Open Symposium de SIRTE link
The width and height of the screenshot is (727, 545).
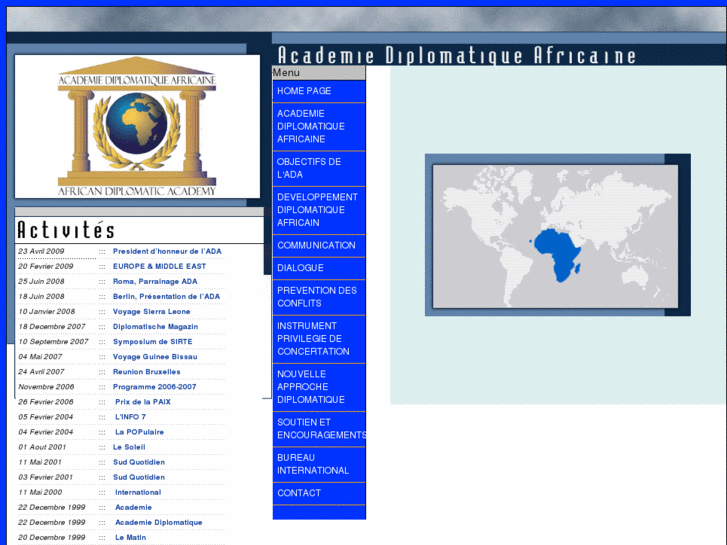point(153,342)
